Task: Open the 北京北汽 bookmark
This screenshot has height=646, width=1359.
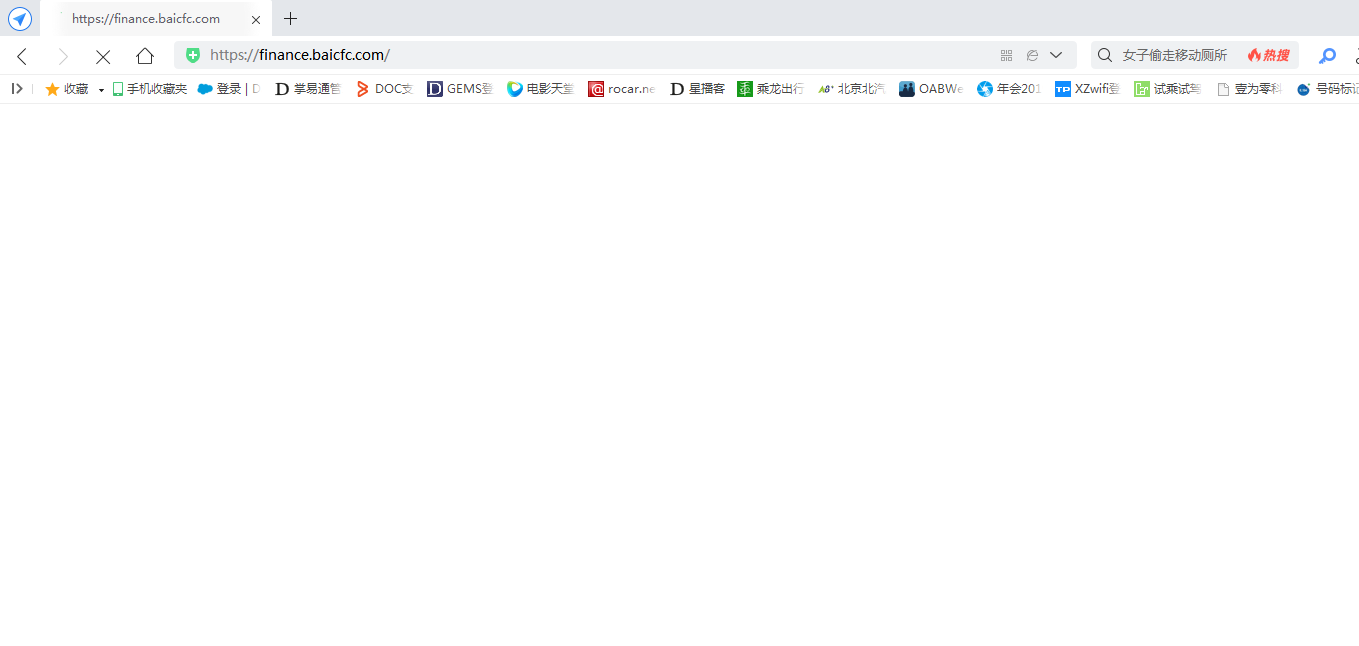Action: (851, 89)
